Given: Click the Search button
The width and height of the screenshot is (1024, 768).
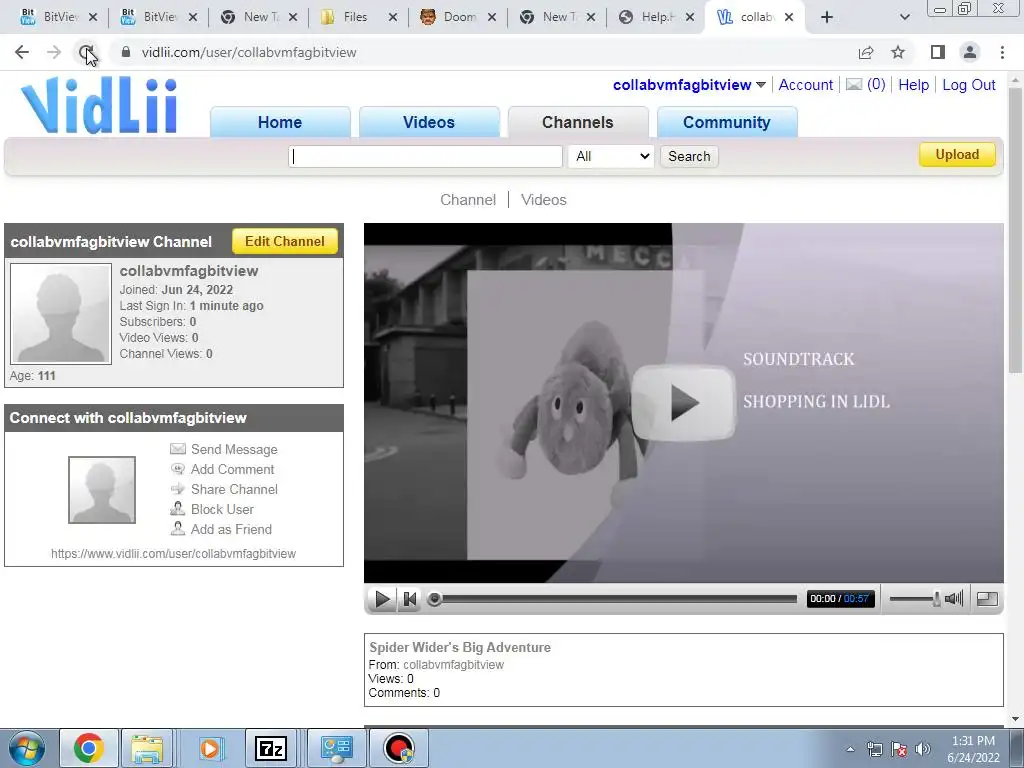Looking at the screenshot, I should pyautogui.click(x=689, y=157).
